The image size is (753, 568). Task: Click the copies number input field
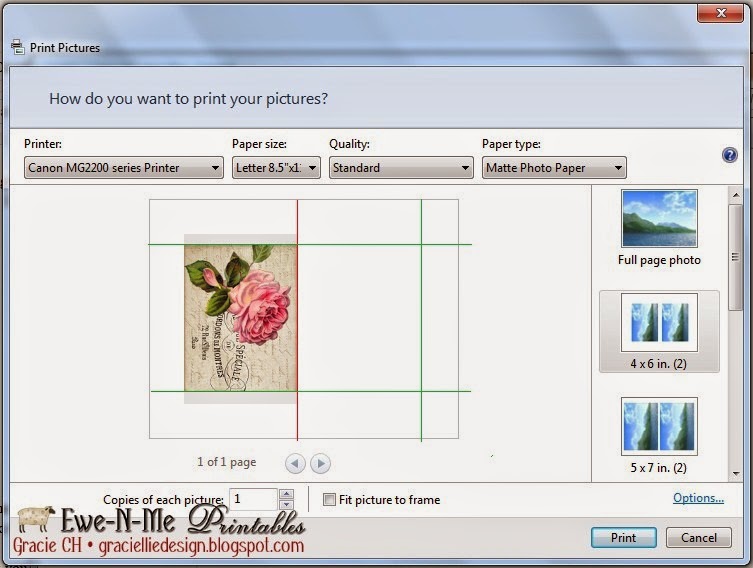click(x=254, y=499)
